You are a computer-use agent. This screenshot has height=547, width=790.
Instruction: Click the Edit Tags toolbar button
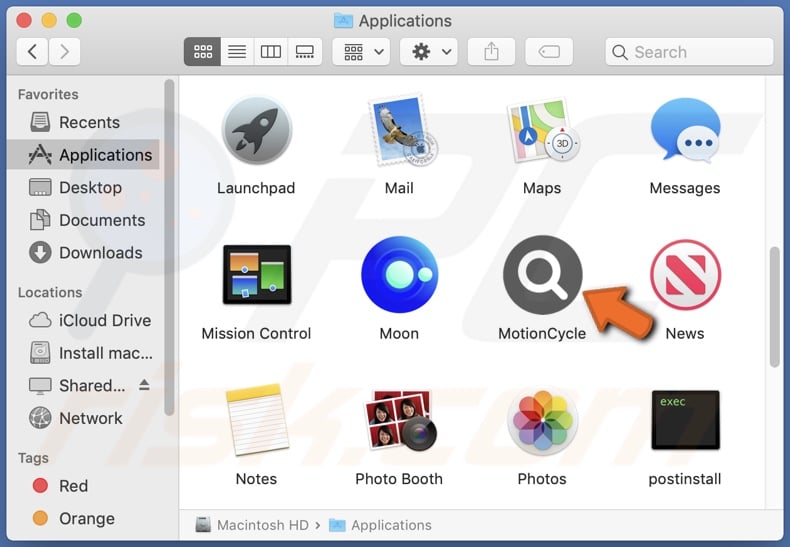tap(549, 51)
